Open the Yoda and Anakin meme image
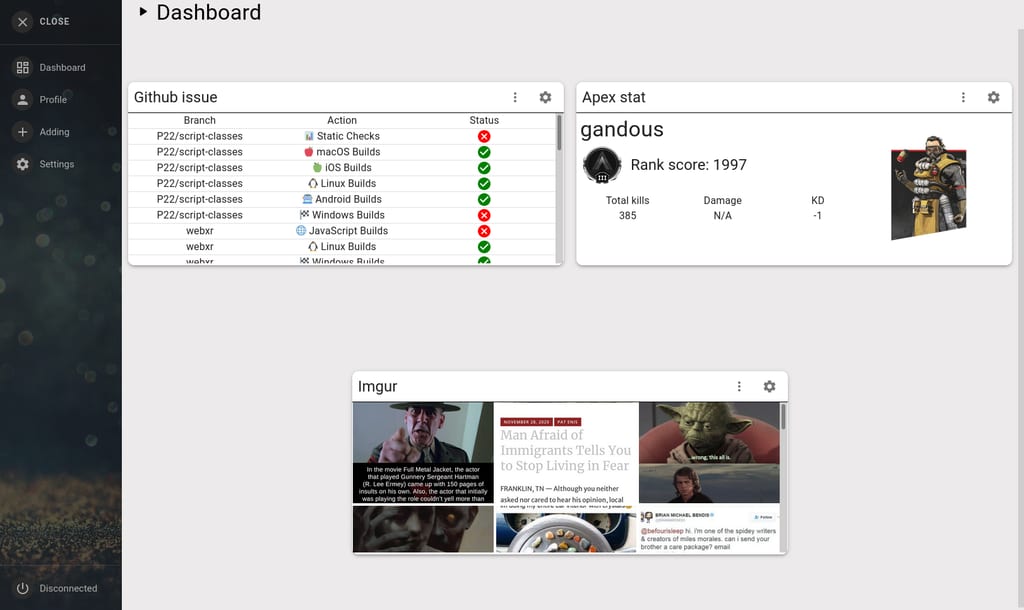This screenshot has width=1024, height=610. coord(709,453)
